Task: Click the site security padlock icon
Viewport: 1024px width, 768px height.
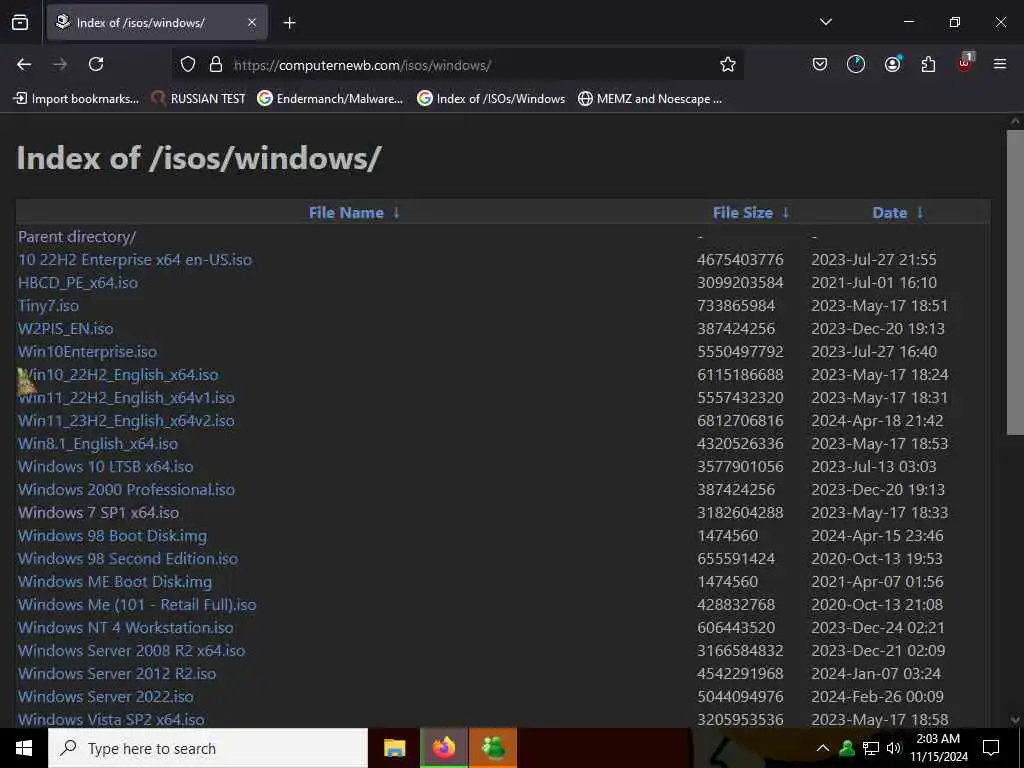Action: coord(216,64)
